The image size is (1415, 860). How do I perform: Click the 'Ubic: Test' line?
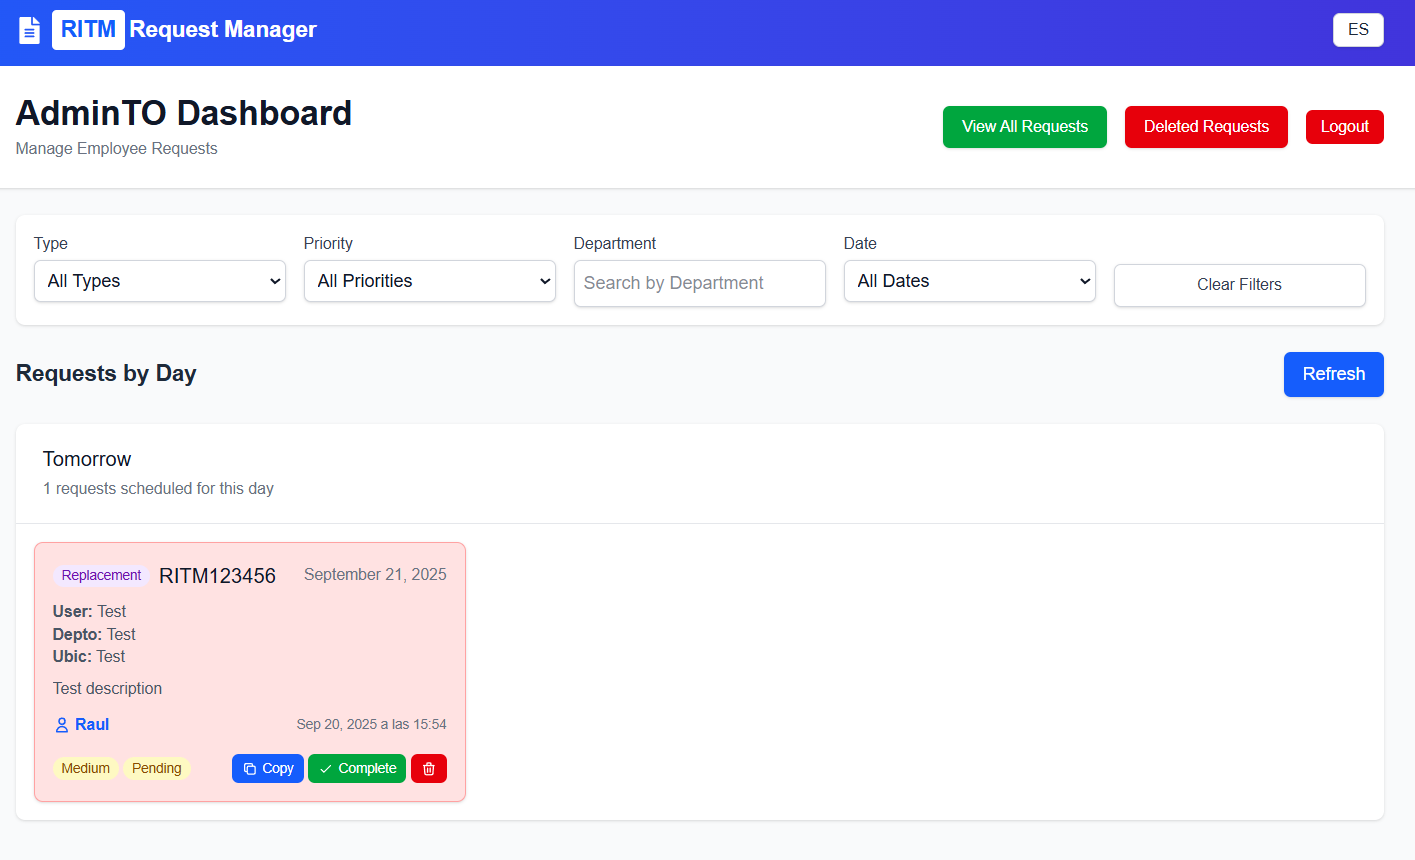(89, 657)
